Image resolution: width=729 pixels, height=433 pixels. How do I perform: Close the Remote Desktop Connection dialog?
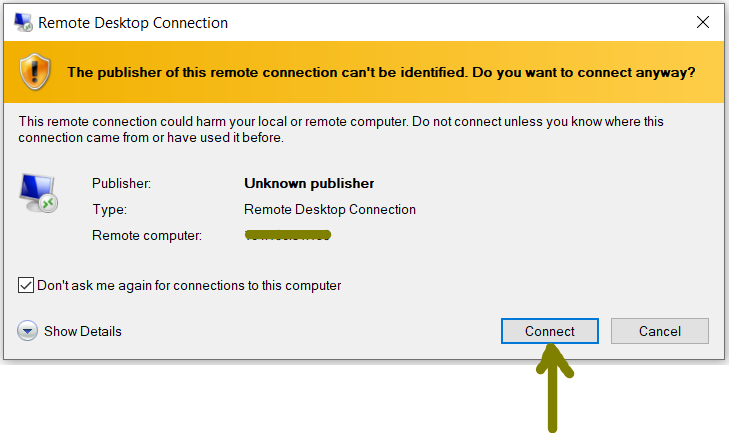(702, 22)
